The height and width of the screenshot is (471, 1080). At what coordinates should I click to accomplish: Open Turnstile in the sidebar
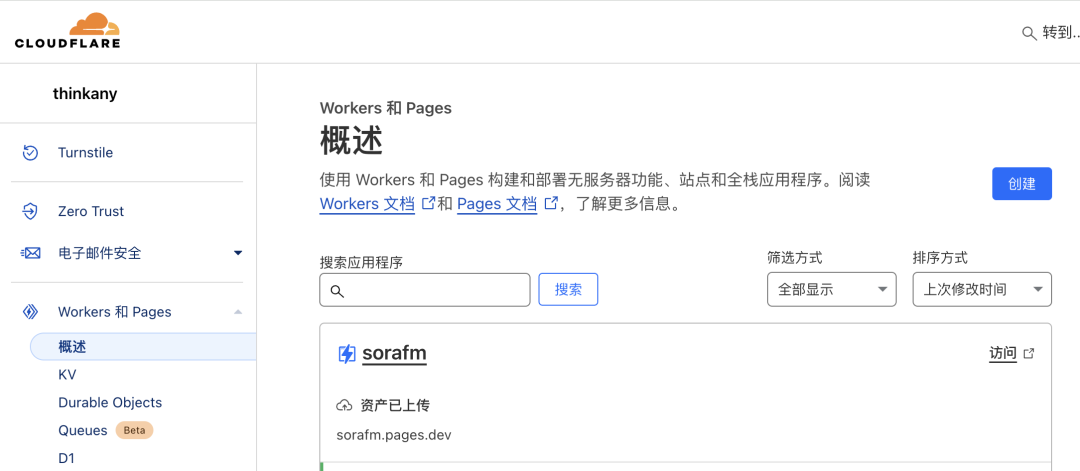point(85,153)
